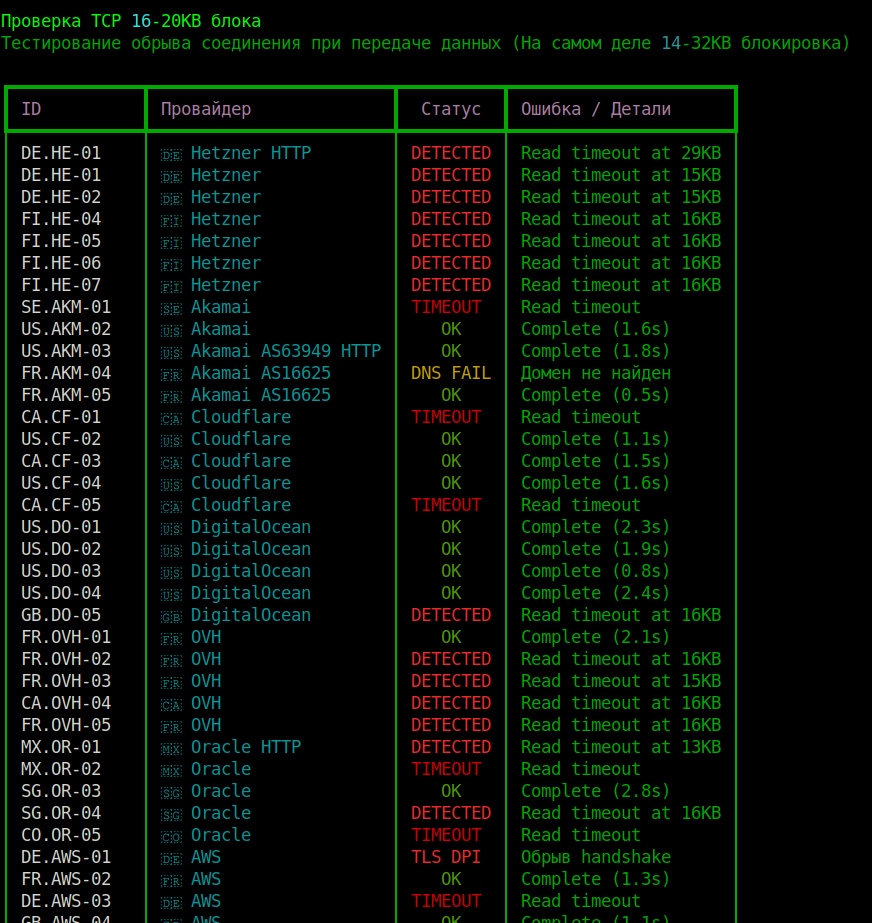Select 'Akamai AS16625' provider in FR.AKM-05 row

pos(261,395)
